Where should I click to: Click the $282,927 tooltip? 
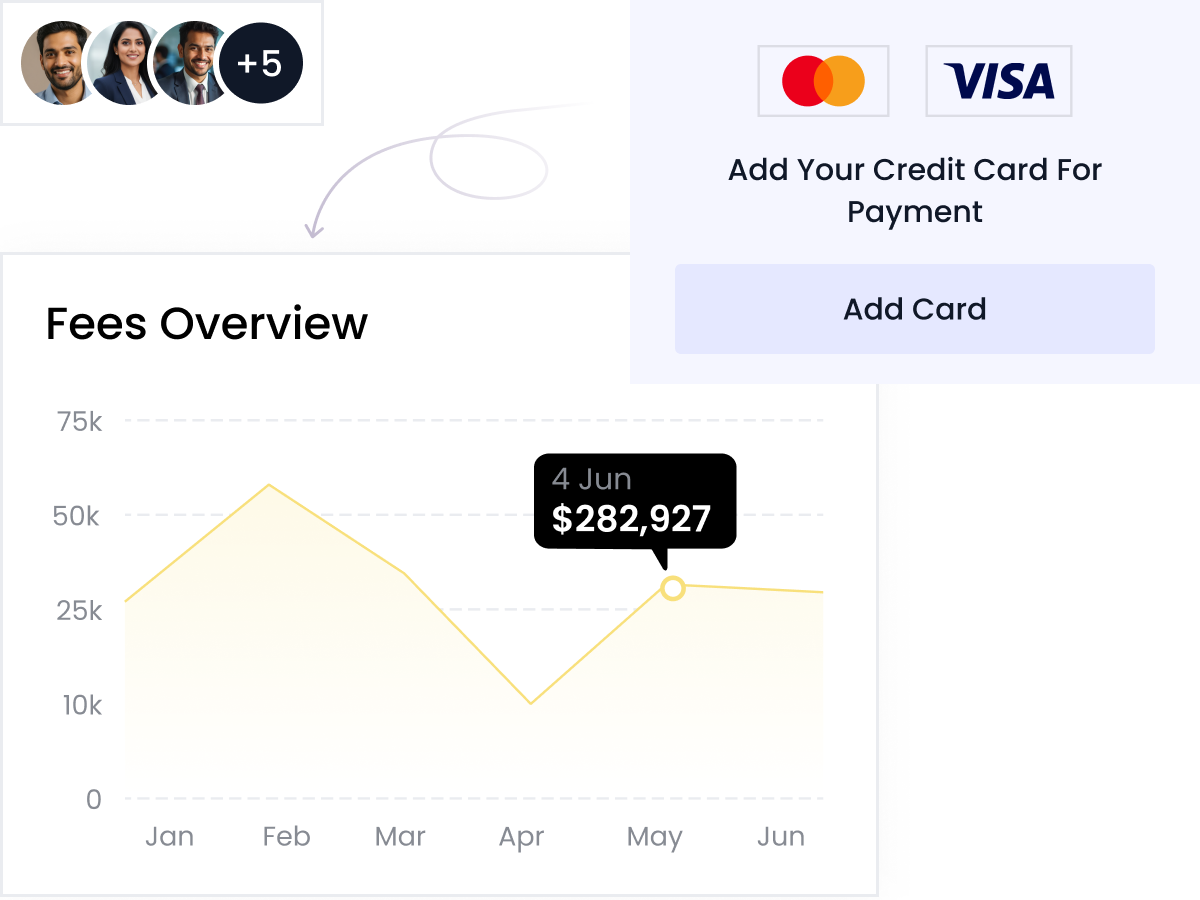(x=634, y=501)
